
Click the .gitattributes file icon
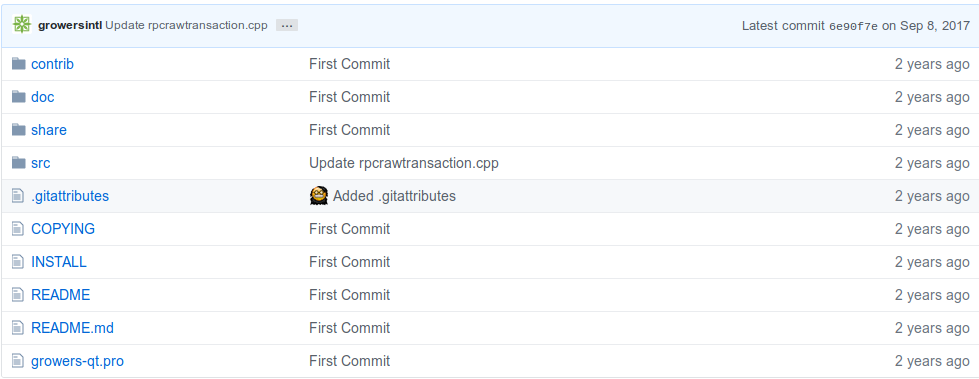coord(17,196)
